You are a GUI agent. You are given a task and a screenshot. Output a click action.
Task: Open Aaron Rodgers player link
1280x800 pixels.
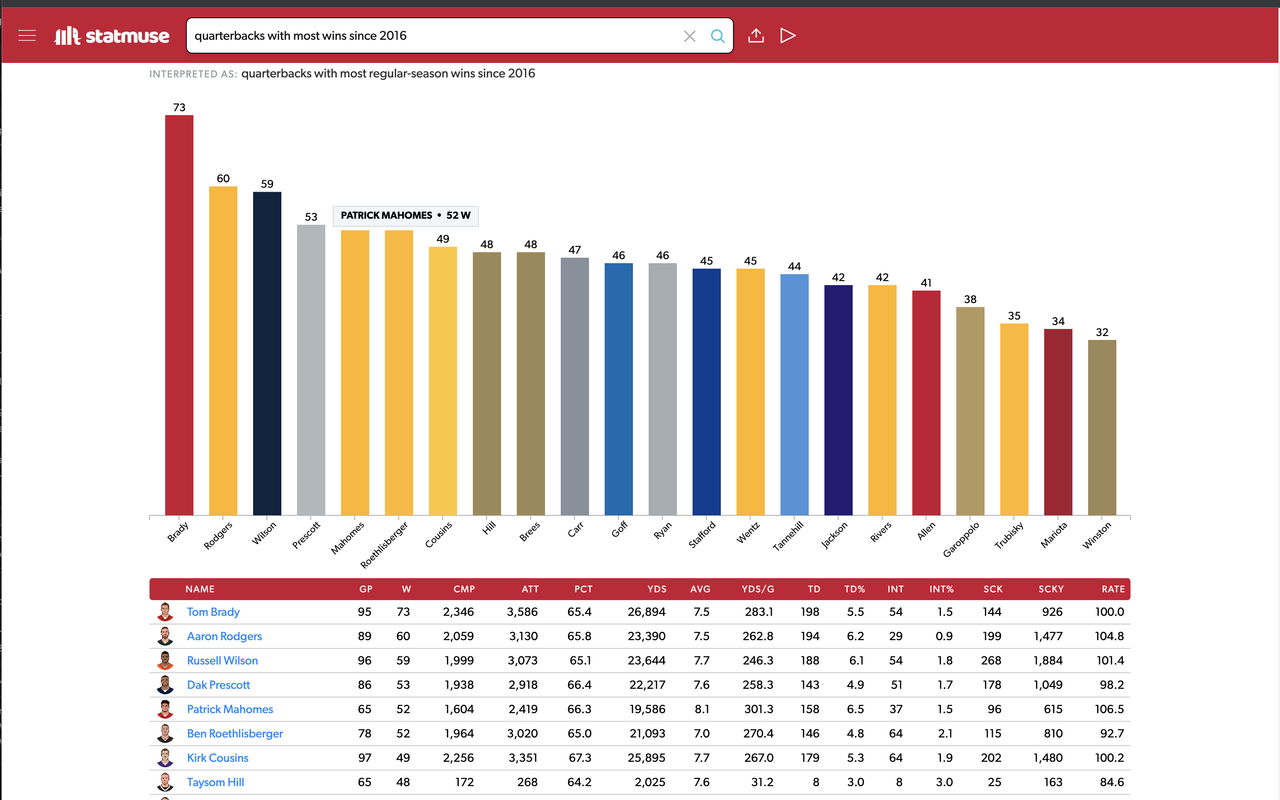tap(224, 636)
